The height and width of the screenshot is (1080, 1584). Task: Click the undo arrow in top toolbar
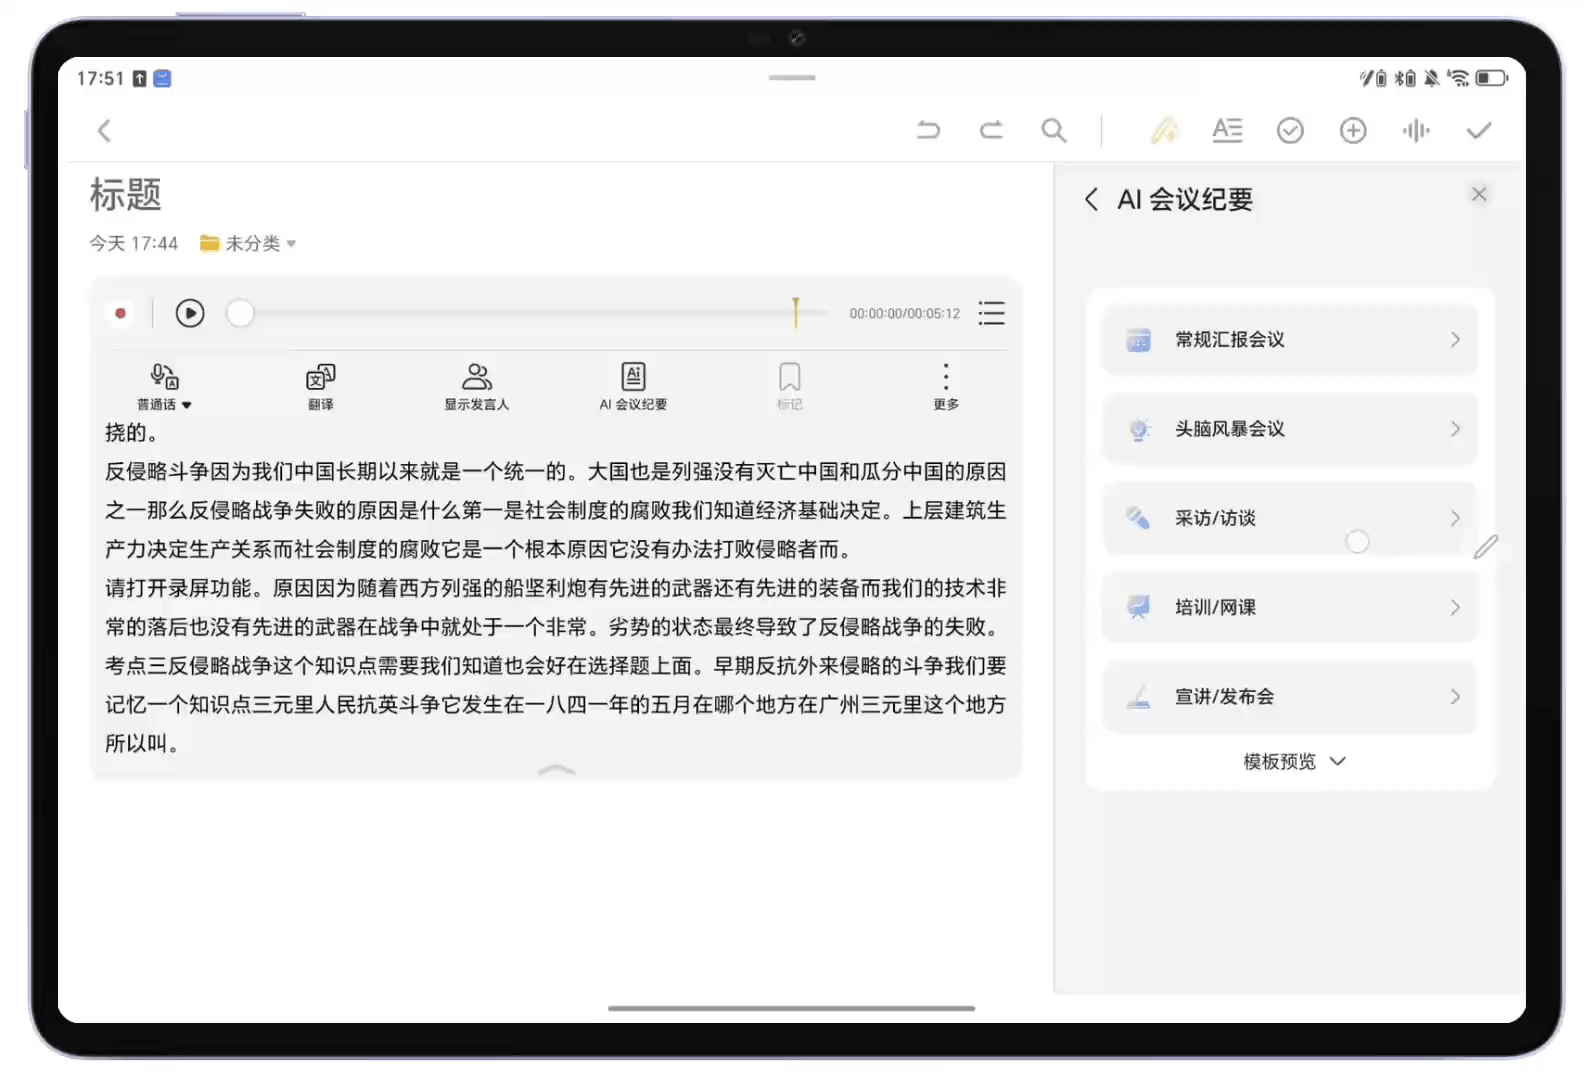(x=928, y=130)
